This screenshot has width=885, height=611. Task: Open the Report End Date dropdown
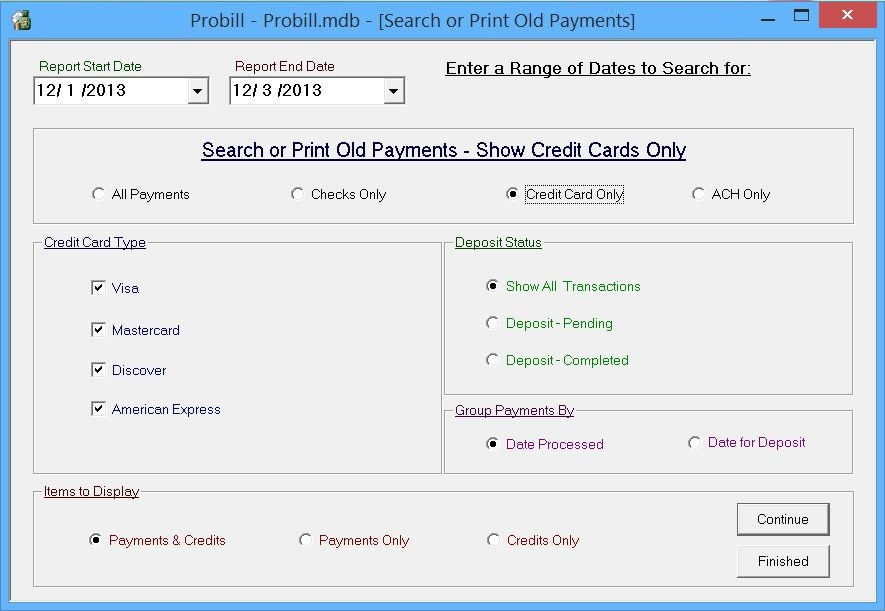click(396, 90)
